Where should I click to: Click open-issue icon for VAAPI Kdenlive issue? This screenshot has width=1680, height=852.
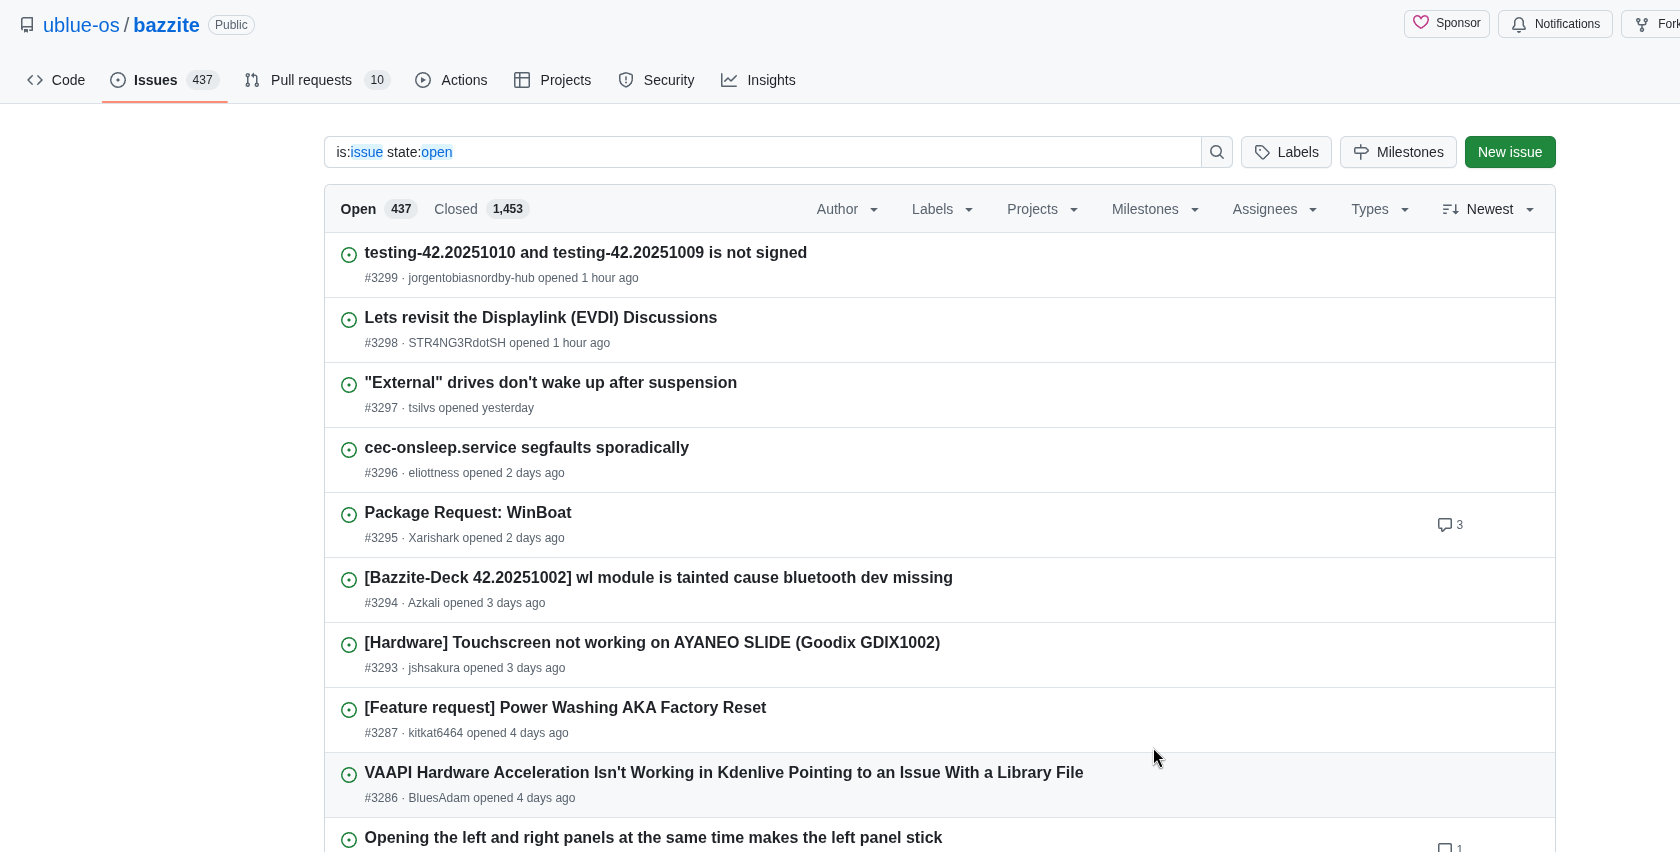349,775
